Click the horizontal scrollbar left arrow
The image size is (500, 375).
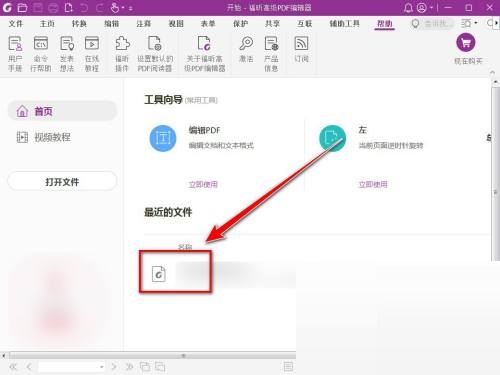coord(4,356)
